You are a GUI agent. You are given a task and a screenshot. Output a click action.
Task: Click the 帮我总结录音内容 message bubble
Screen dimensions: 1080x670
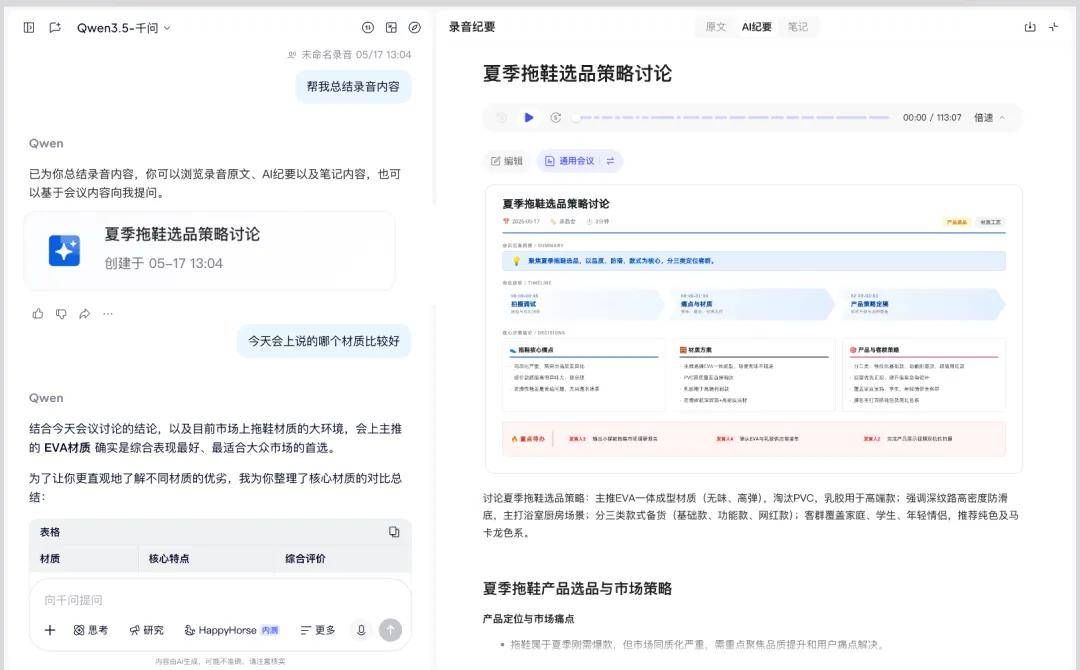[x=353, y=87]
